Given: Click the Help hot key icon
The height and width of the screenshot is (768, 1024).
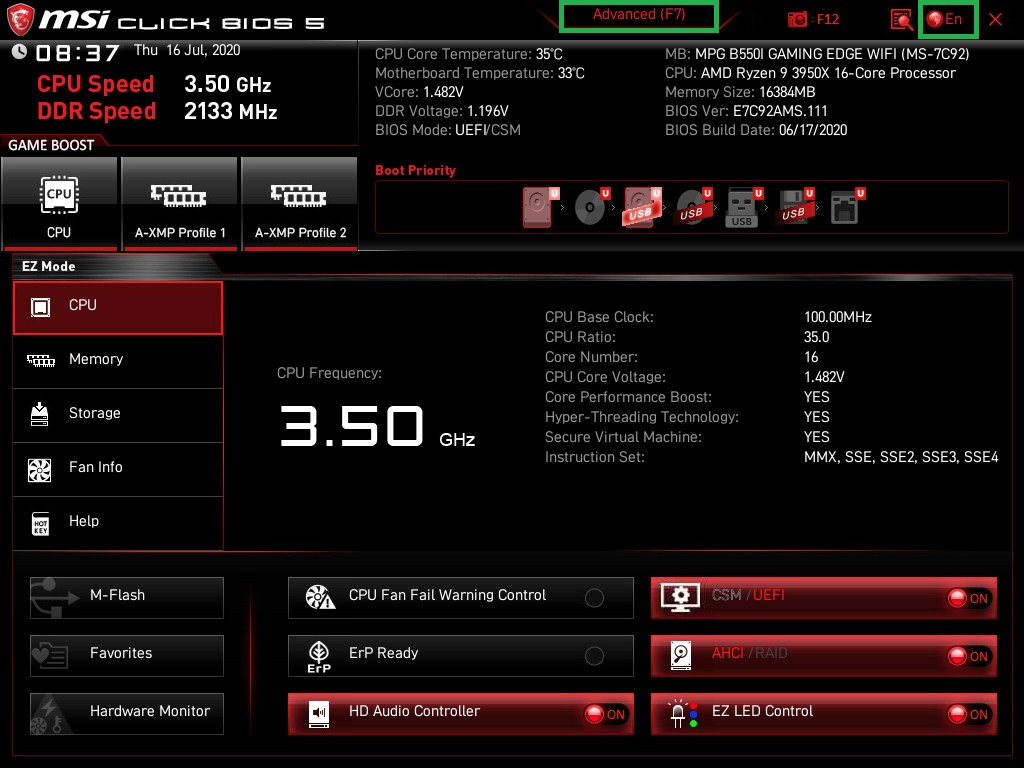Looking at the screenshot, I should (40, 523).
